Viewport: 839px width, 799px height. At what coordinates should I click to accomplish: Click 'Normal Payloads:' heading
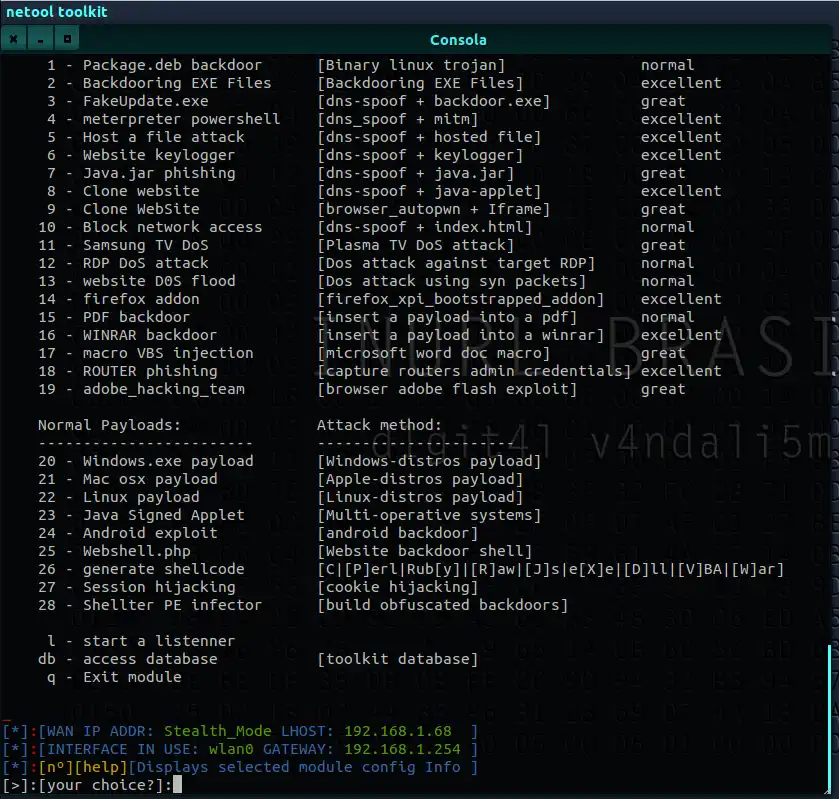[x=109, y=425]
